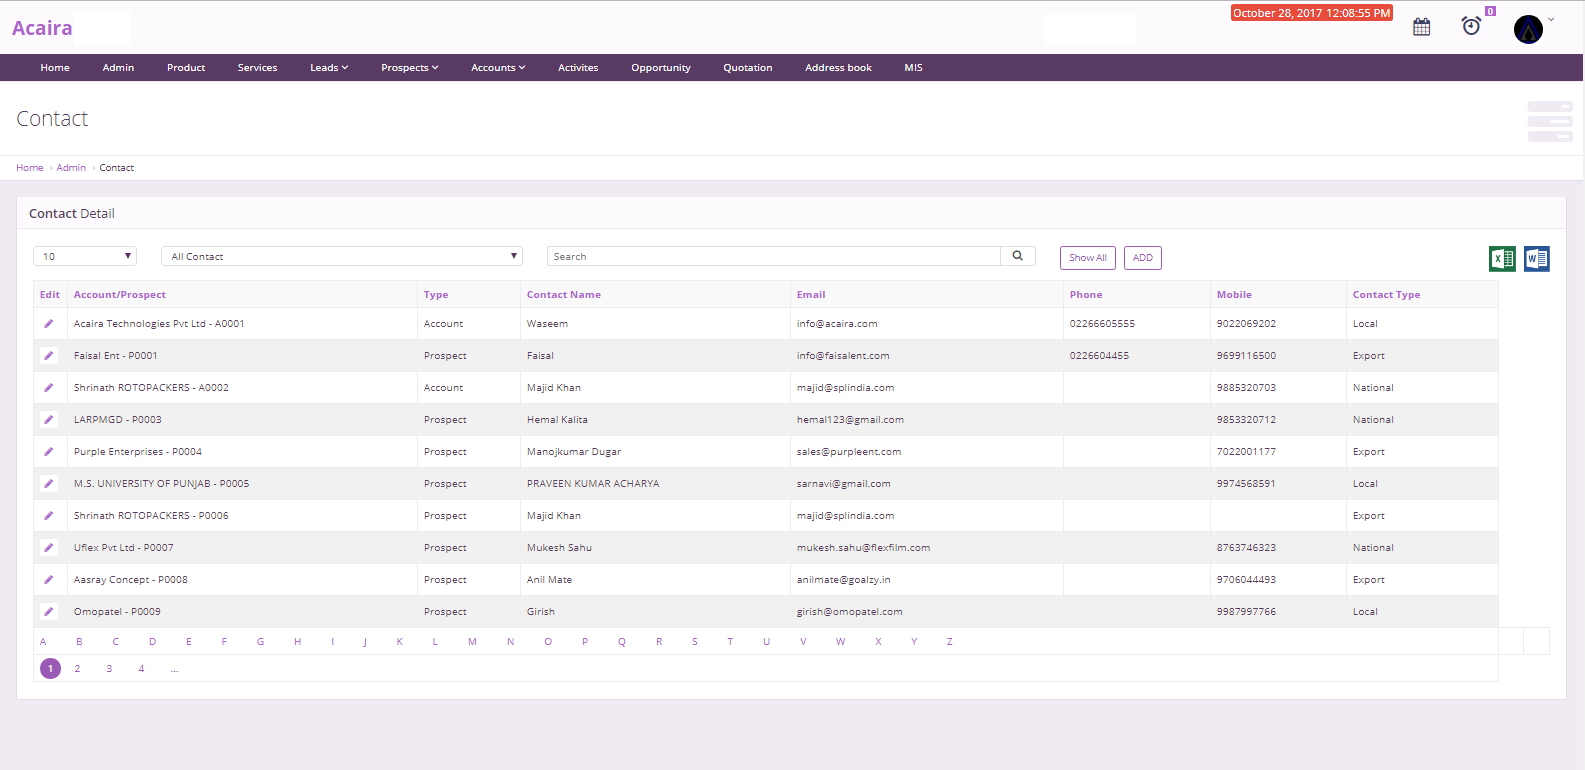Viewport: 1585px width, 770px height.
Task: Open the calendar icon in header
Action: (1421, 27)
